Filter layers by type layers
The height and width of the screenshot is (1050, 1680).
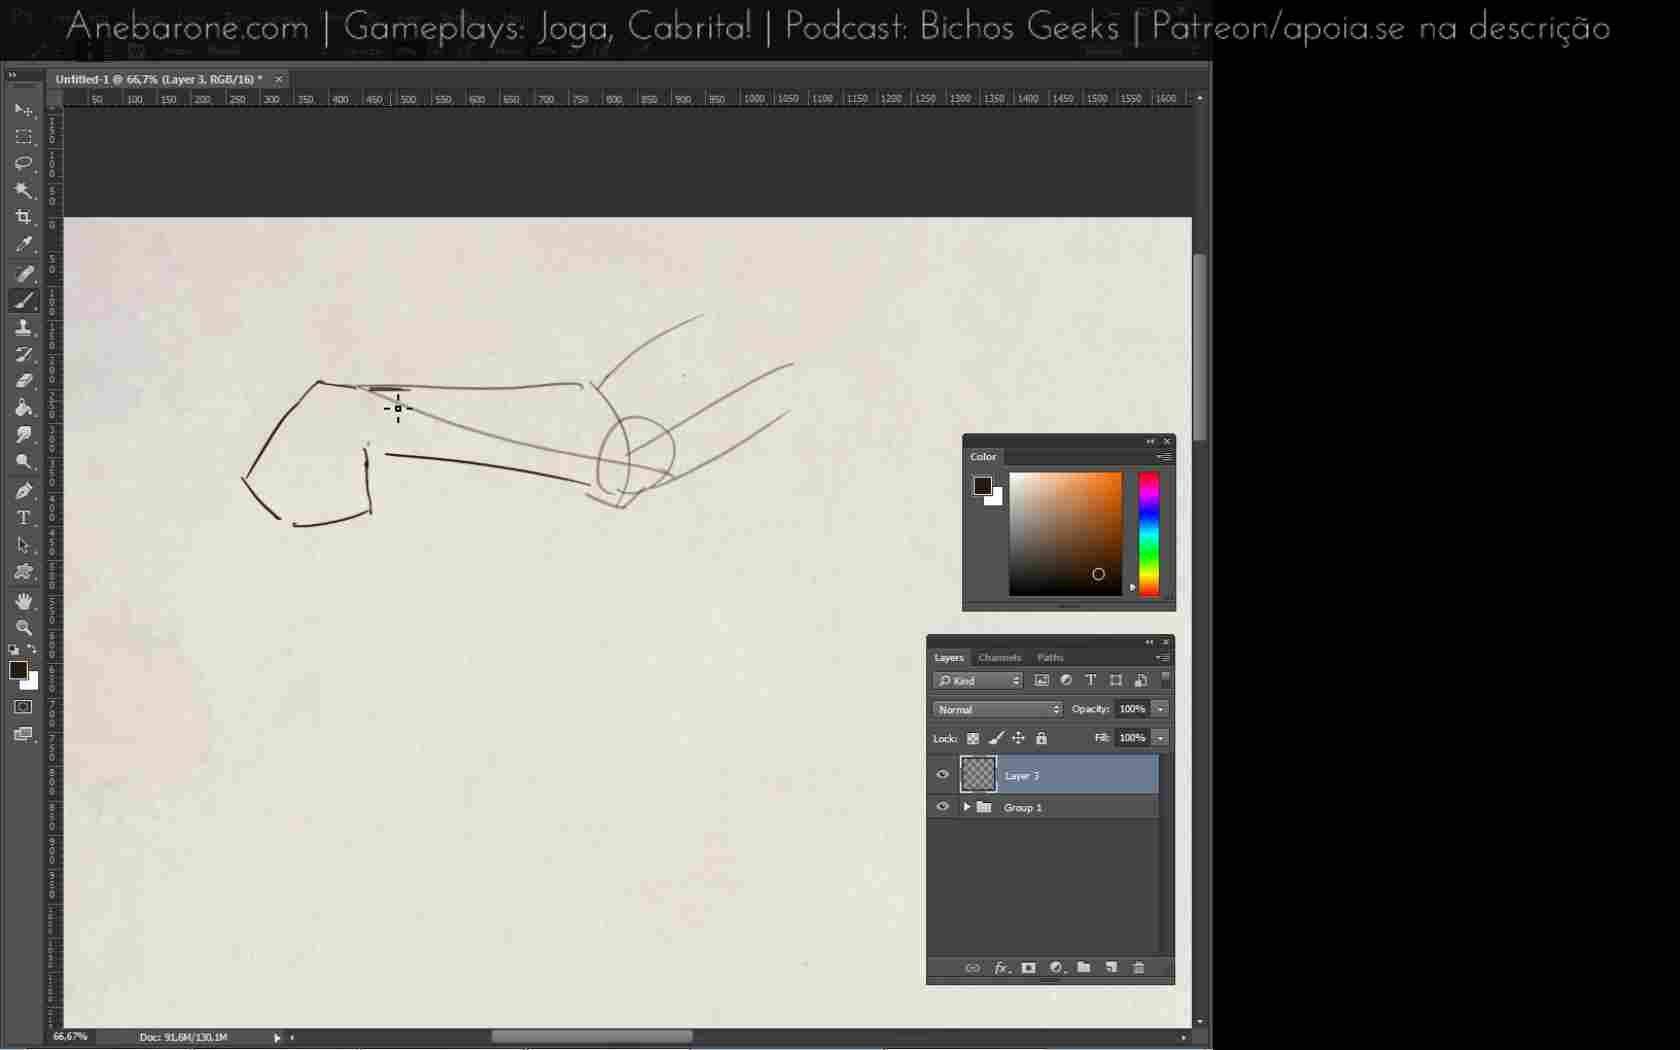[1091, 680]
